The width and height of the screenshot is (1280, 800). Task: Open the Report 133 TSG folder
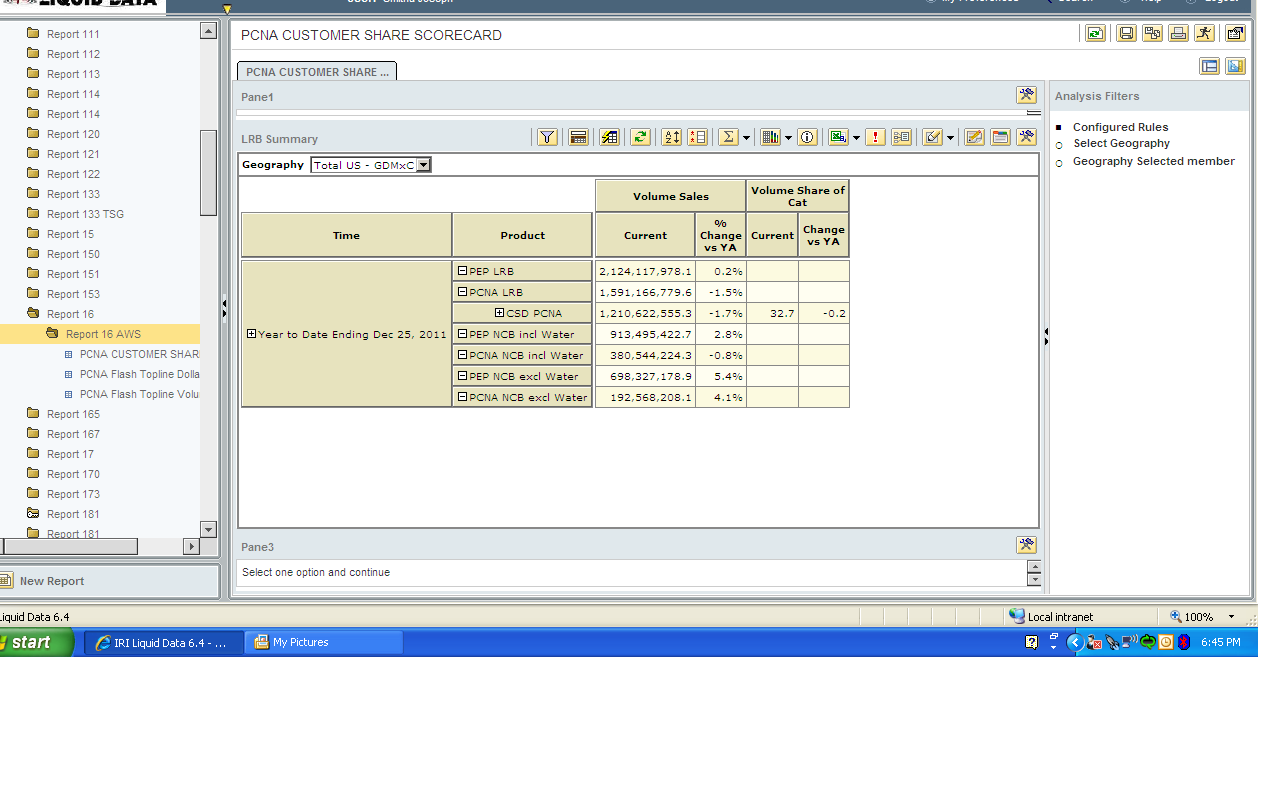click(84, 214)
